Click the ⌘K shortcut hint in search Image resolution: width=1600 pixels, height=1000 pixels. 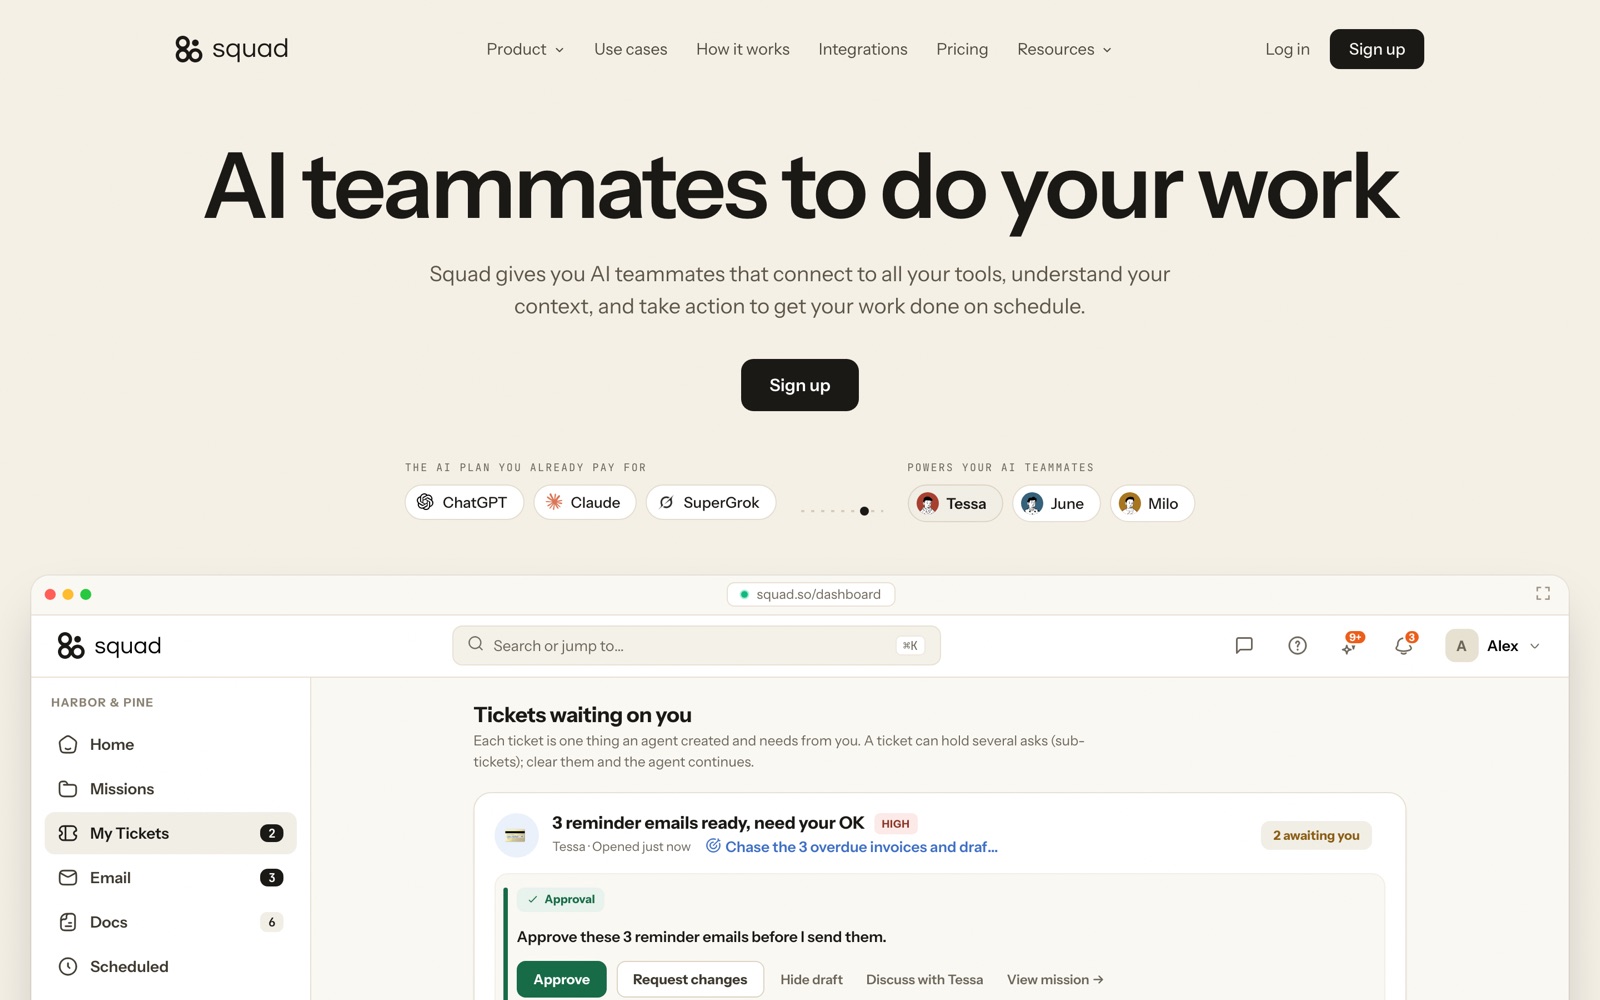click(910, 646)
